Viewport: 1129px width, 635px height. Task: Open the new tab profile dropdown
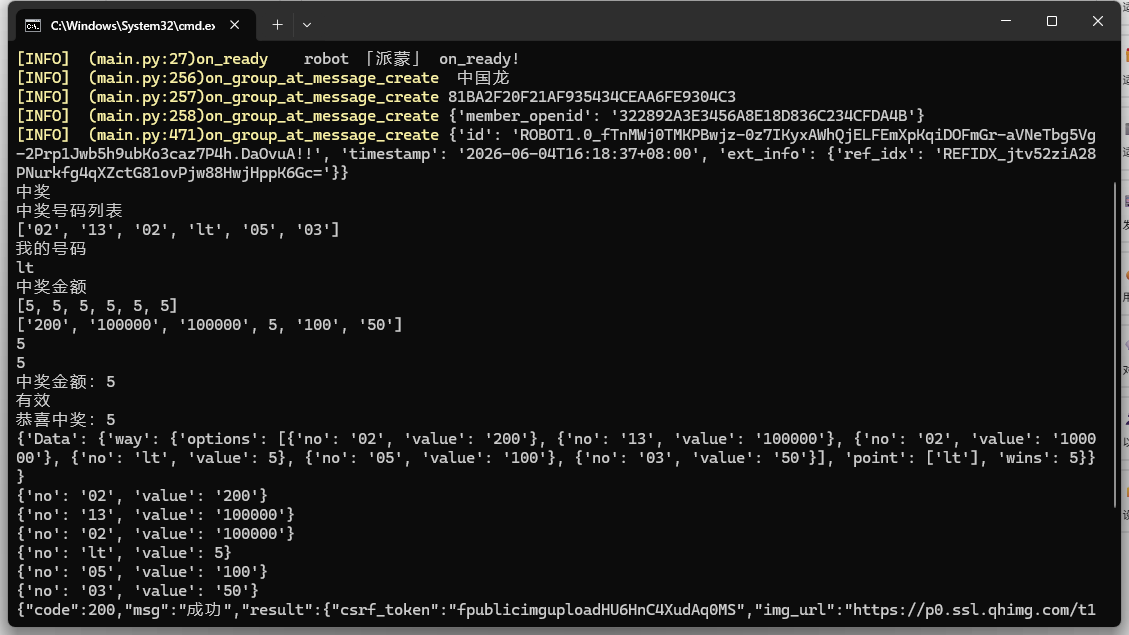pyautogui.click(x=307, y=24)
